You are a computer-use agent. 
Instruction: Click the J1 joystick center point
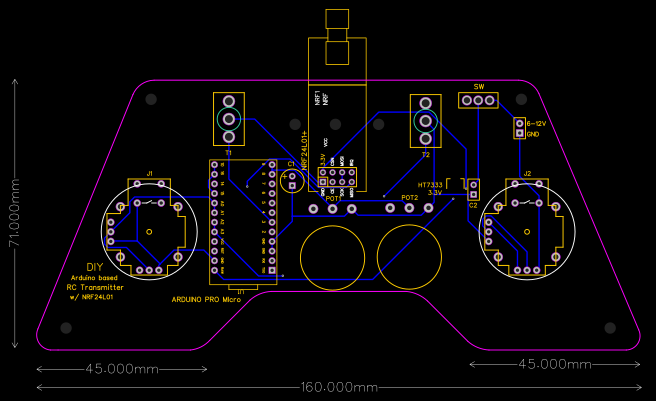(149, 231)
